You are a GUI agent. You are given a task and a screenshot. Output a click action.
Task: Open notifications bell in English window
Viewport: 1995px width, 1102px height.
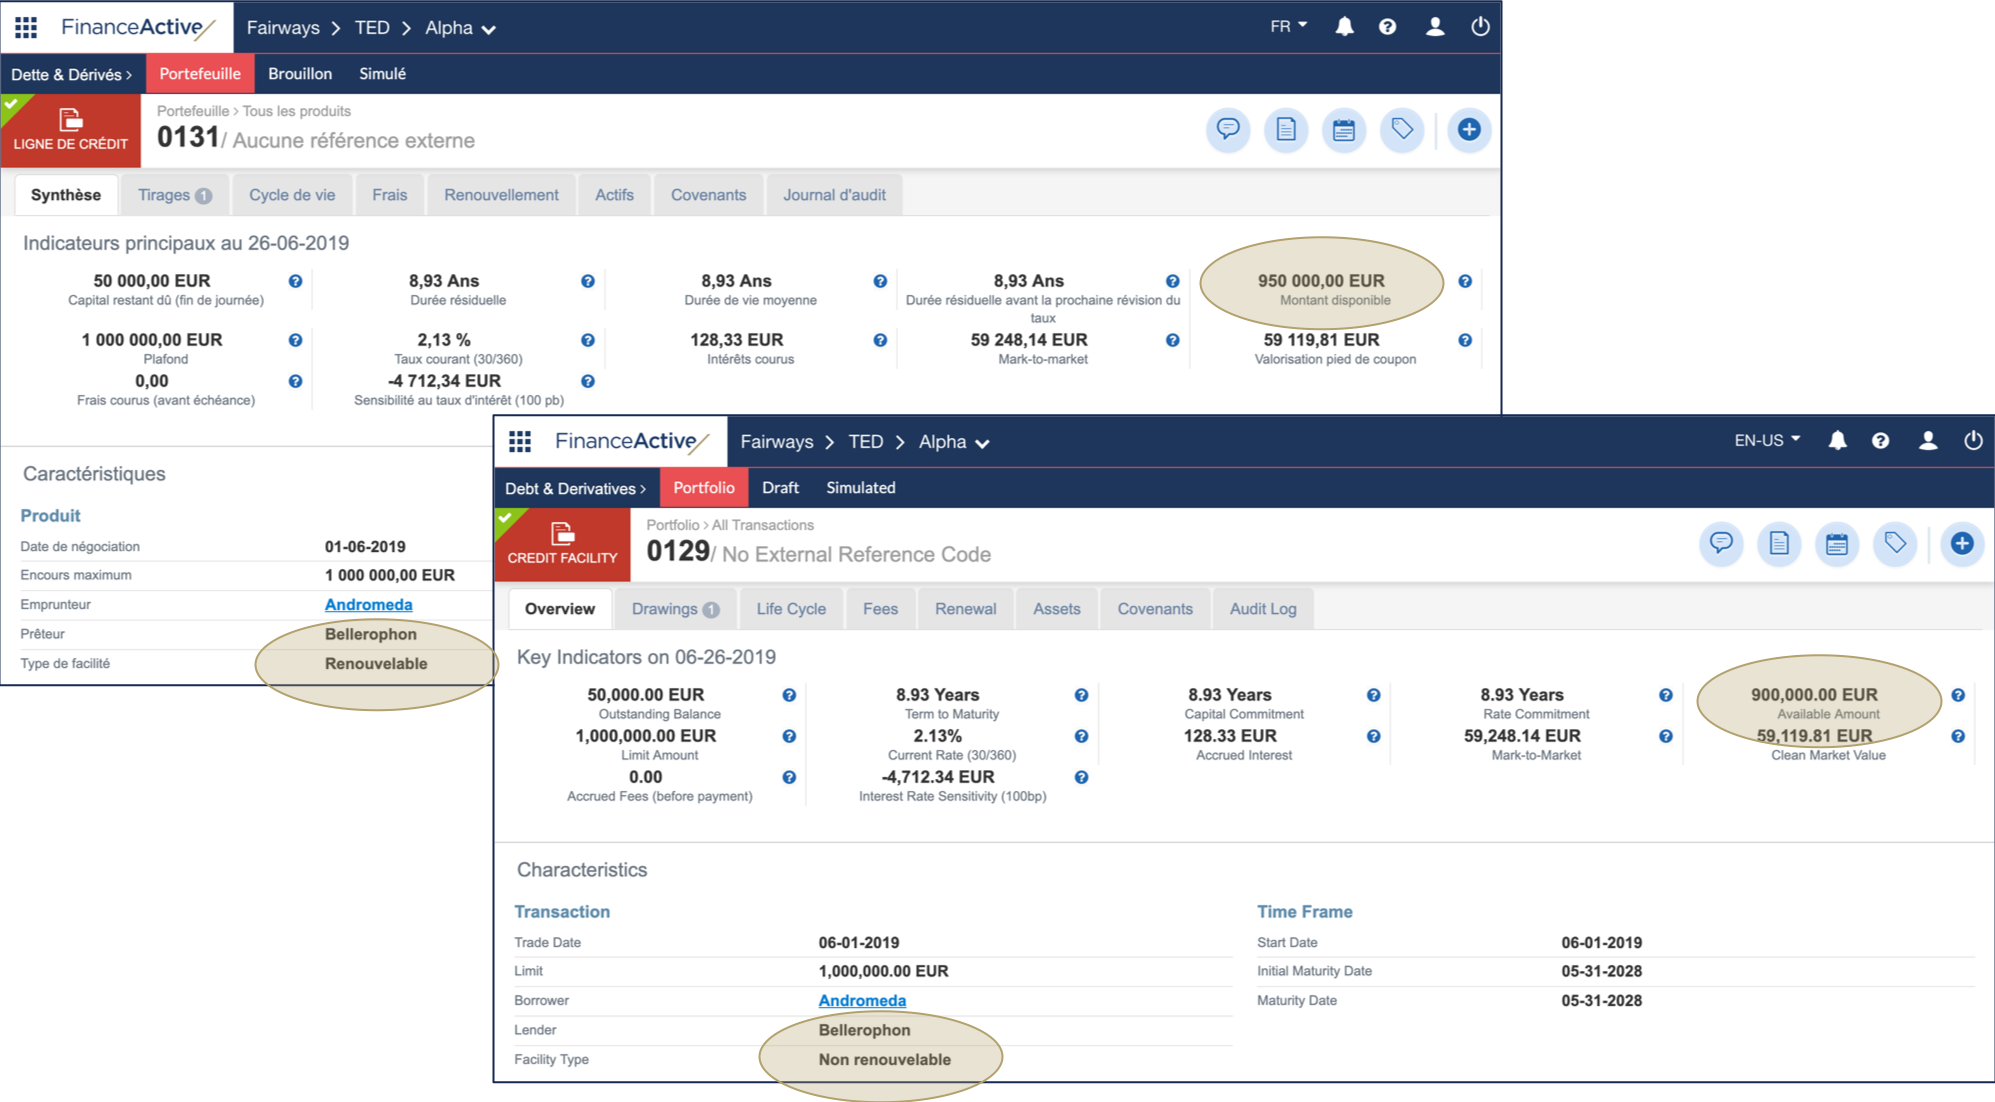[x=1837, y=441]
